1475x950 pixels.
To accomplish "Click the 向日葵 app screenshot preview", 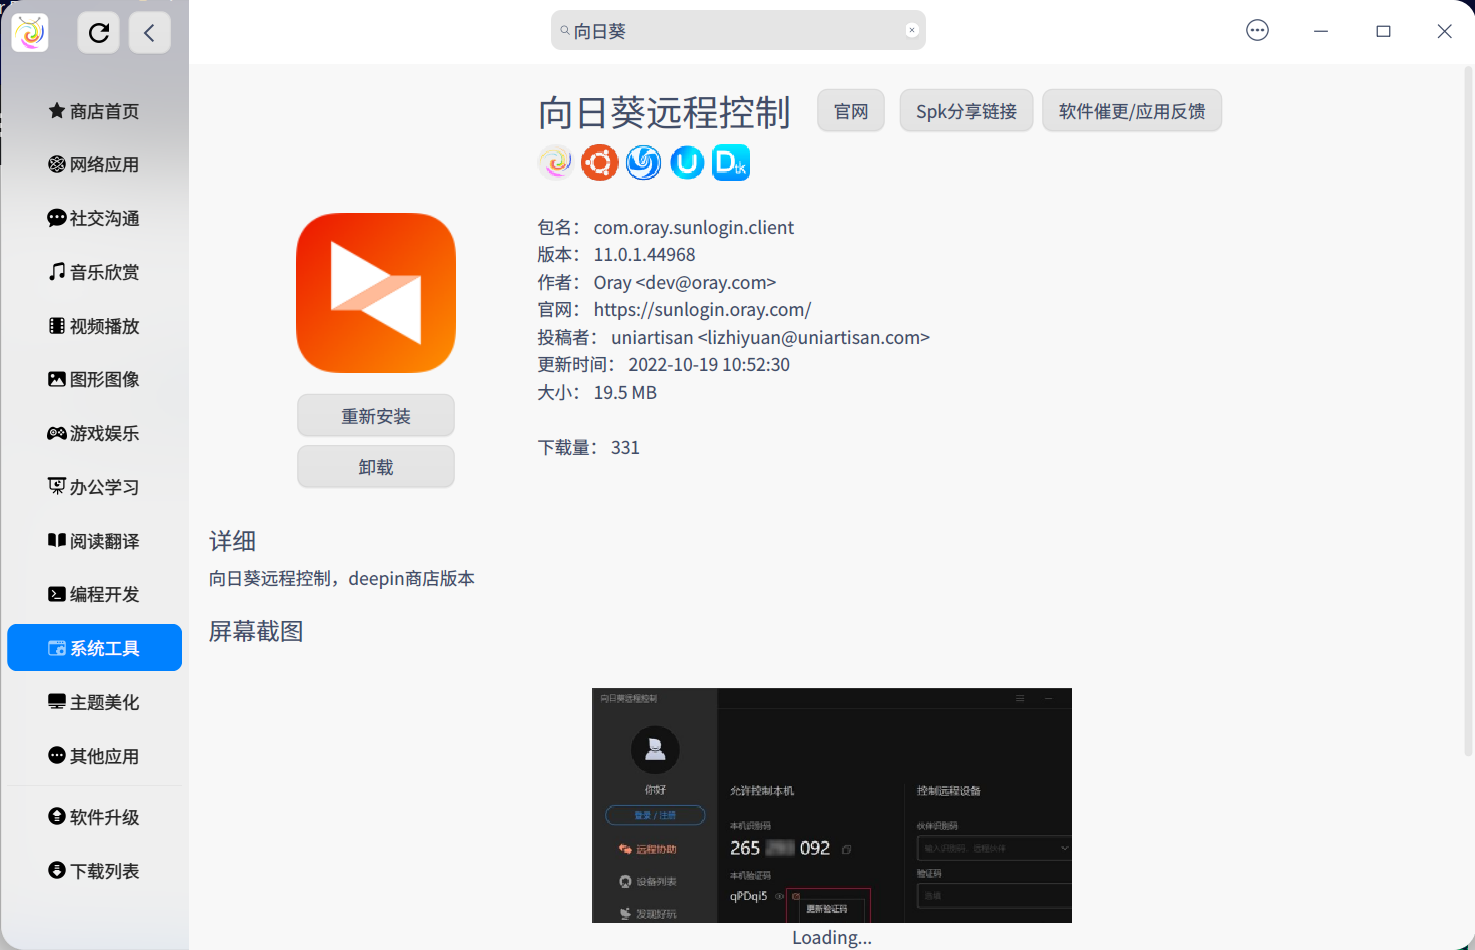I will click(x=831, y=805).
